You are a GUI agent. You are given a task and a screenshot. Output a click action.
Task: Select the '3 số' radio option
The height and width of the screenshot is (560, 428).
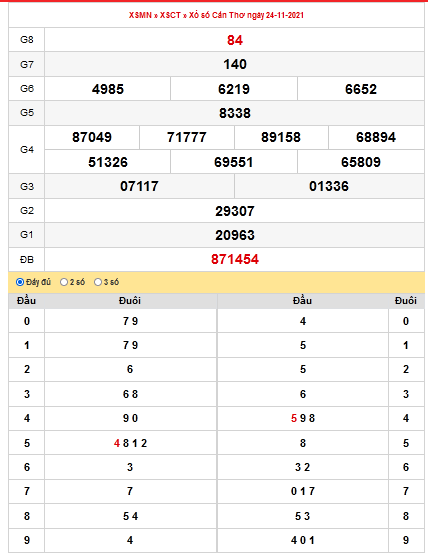(98, 282)
